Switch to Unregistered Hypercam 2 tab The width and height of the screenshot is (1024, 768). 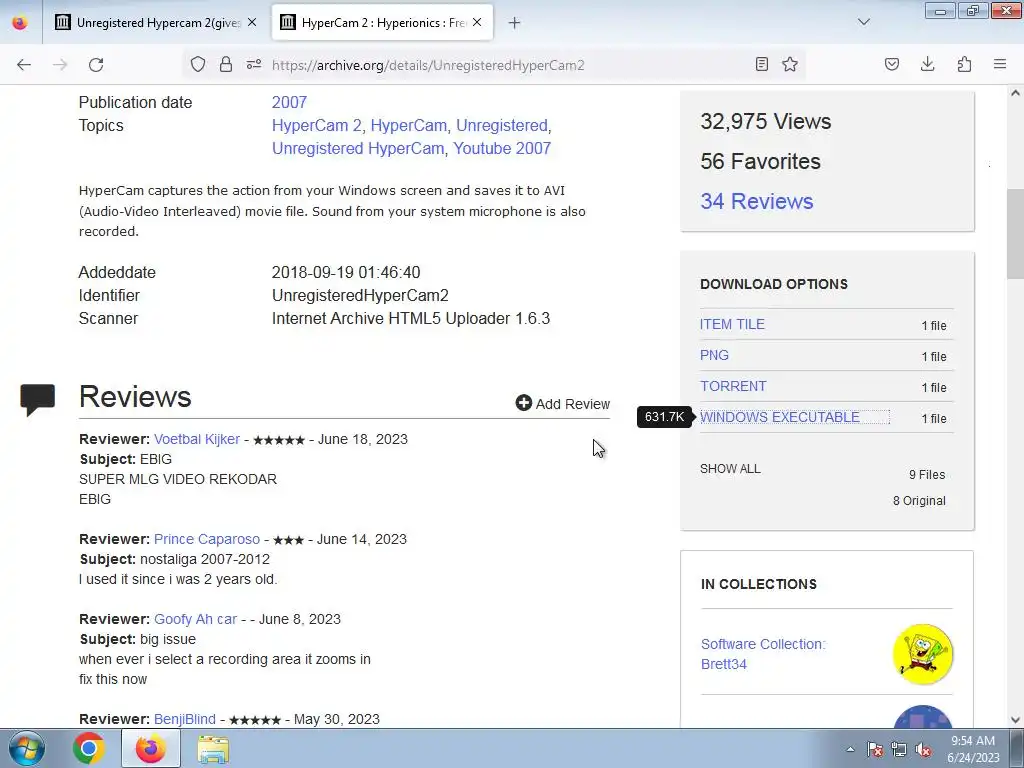[155, 23]
